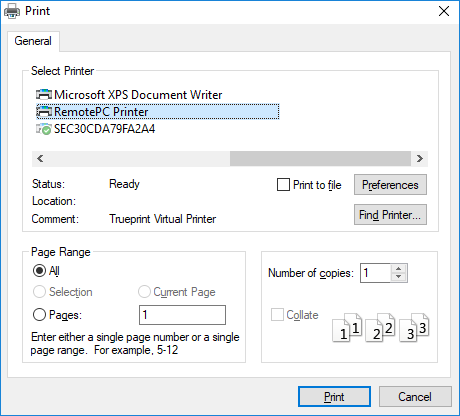This screenshot has width=460, height=416.
Task: Close the Print dialog window
Action: pos(444,11)
